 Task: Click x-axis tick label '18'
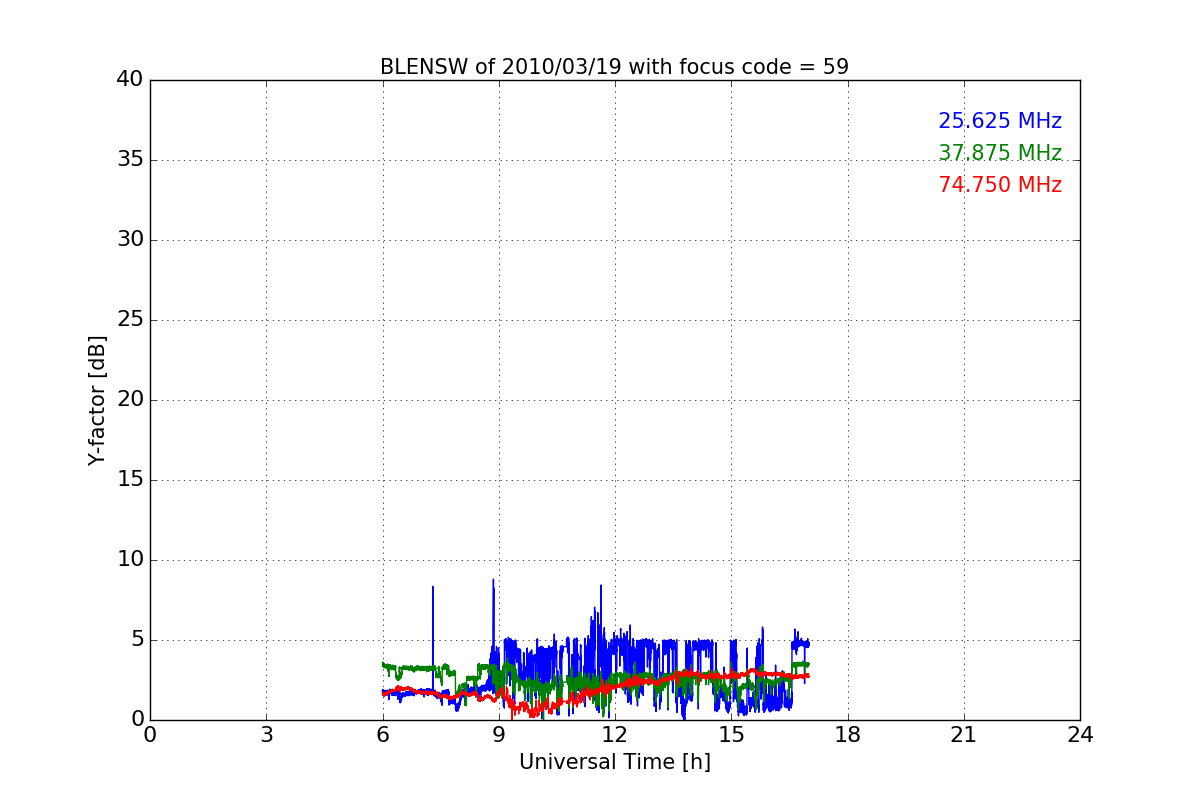click(x=848, y=735)
